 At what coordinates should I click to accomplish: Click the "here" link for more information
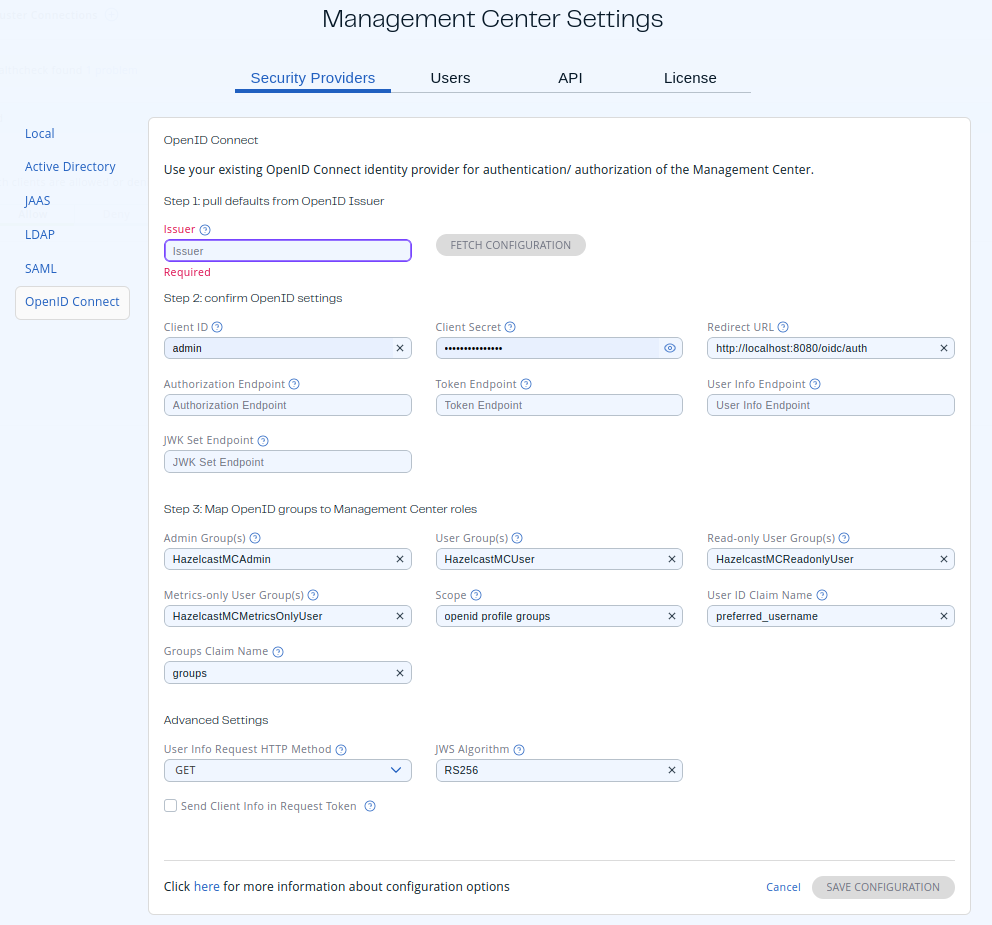pos(206,886)
